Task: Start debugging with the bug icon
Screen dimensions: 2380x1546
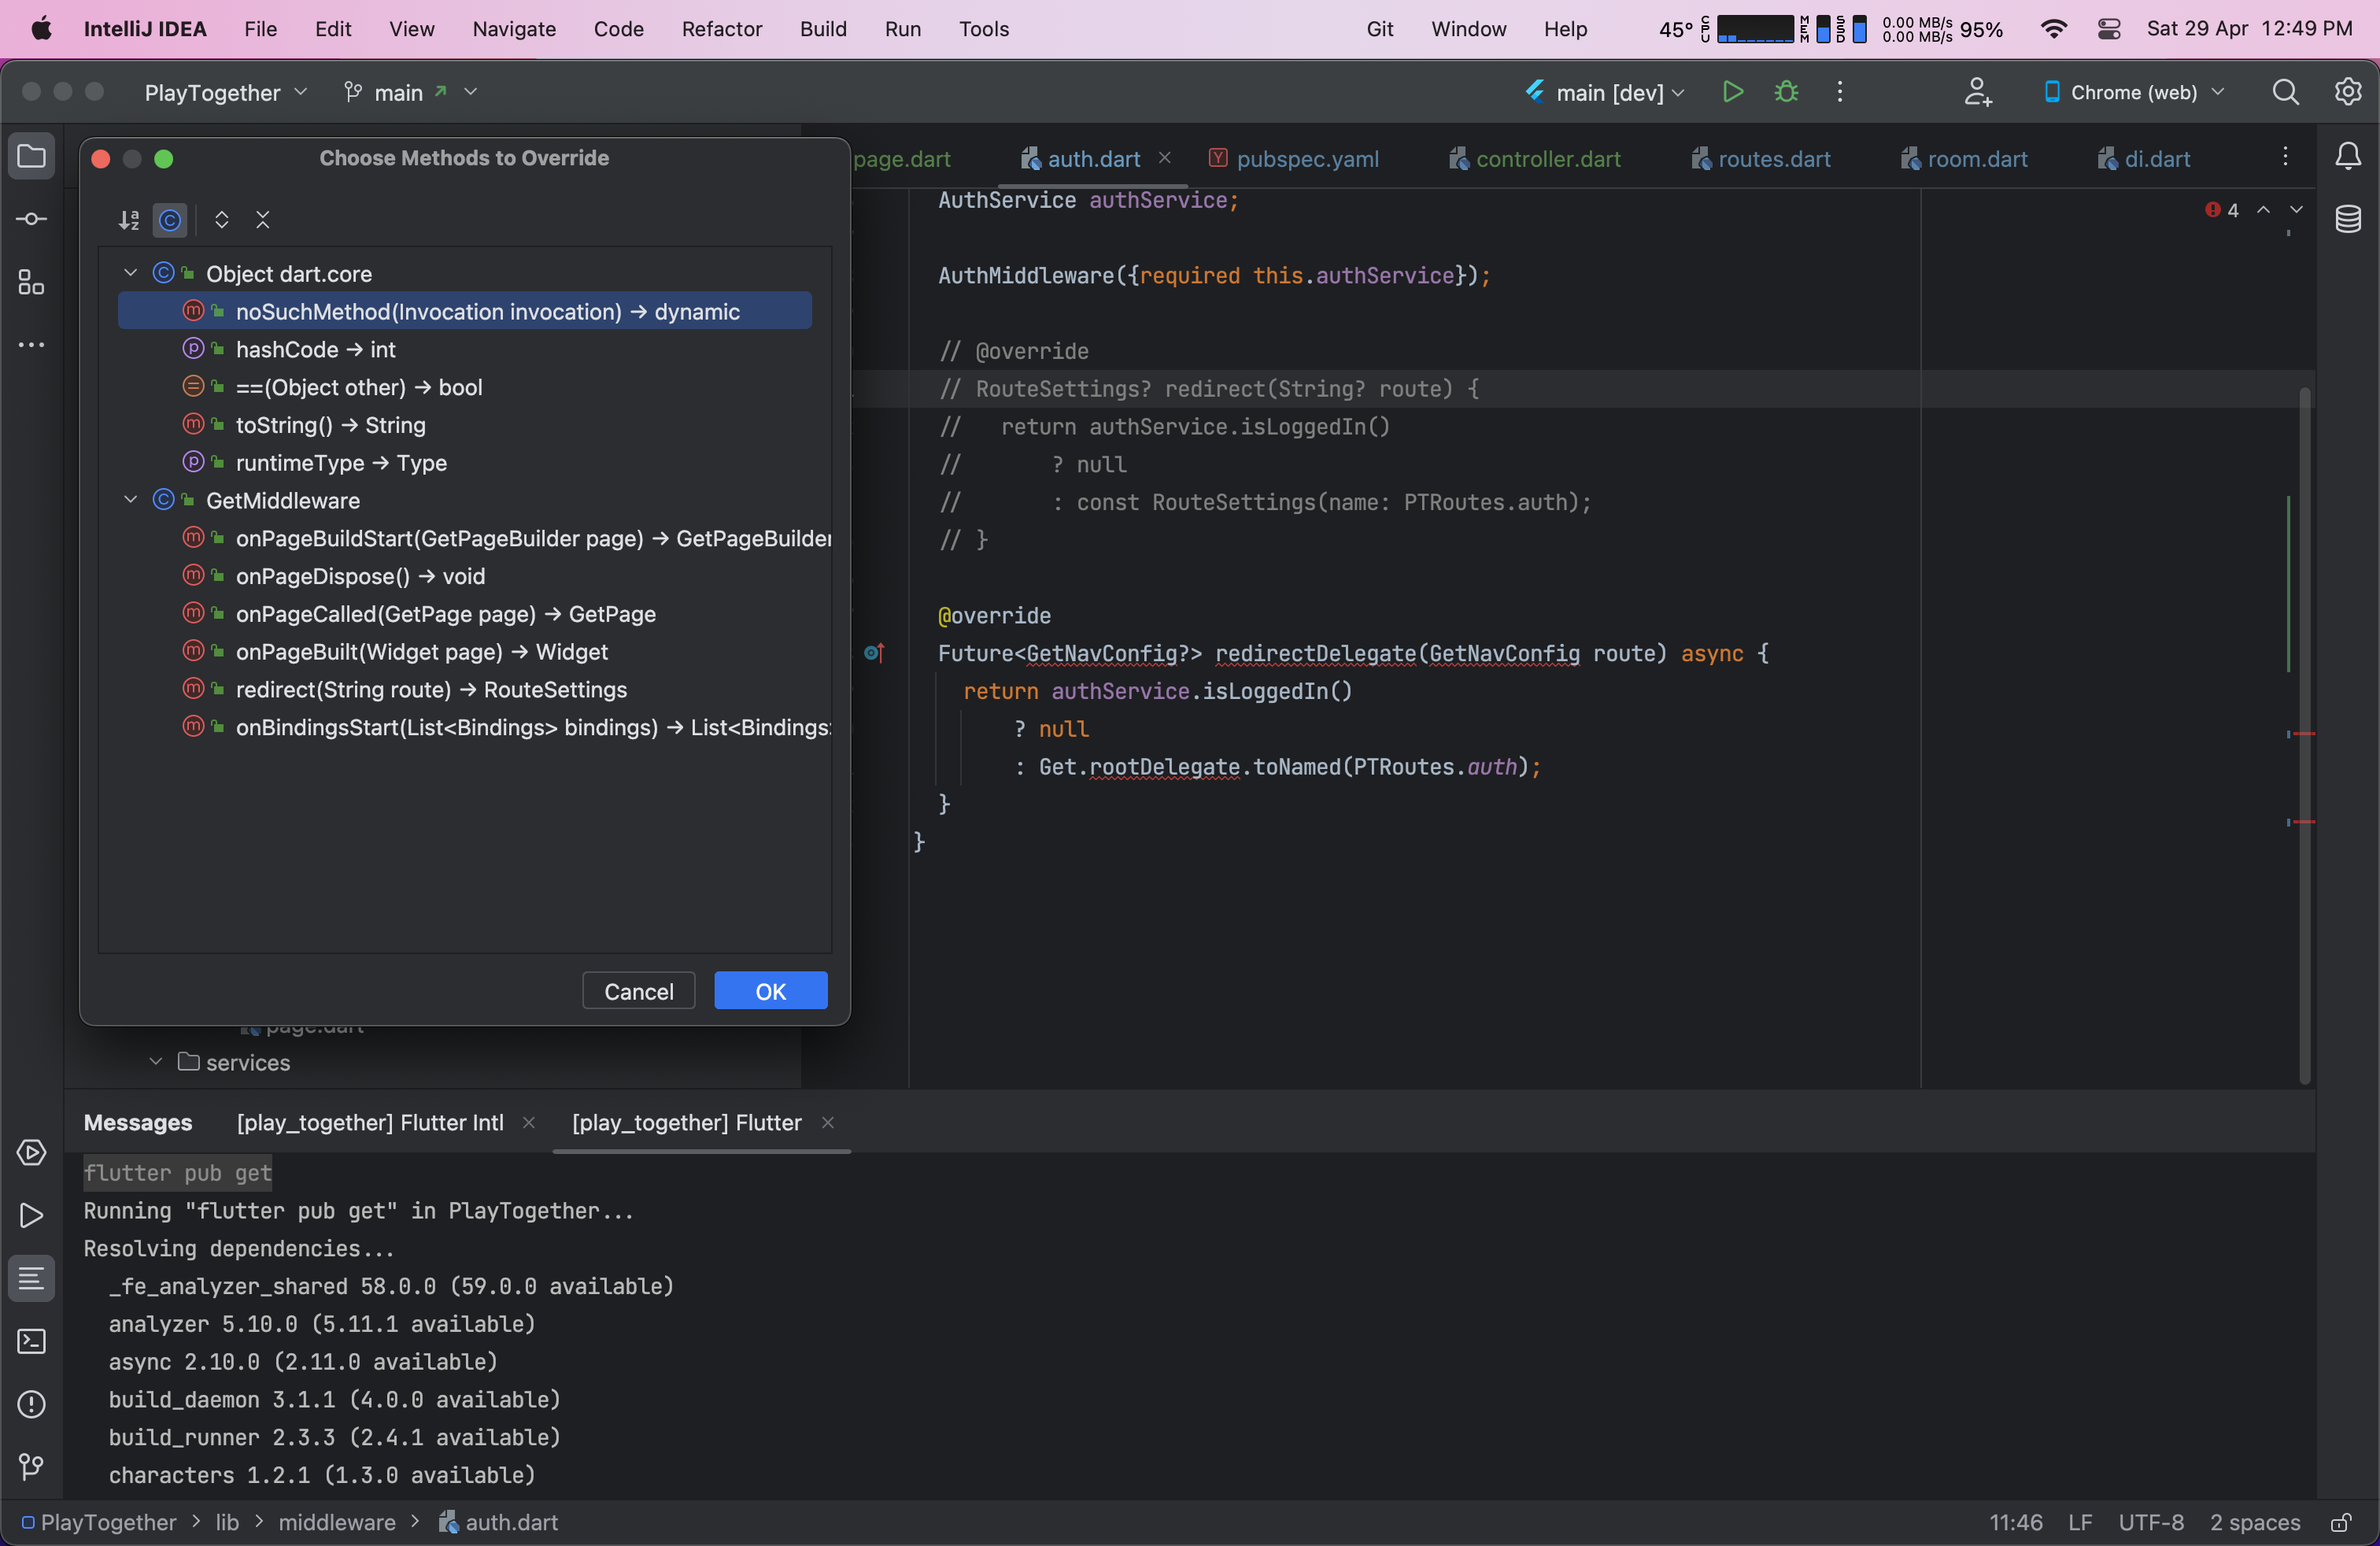Action: tap(1786, 92)
